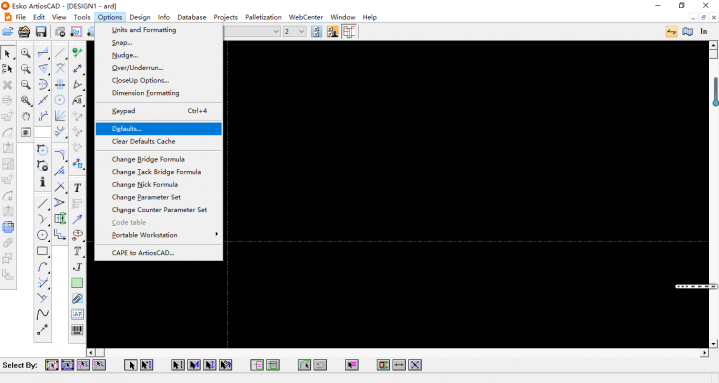Click the Pan hand tool

coord(26,116)
